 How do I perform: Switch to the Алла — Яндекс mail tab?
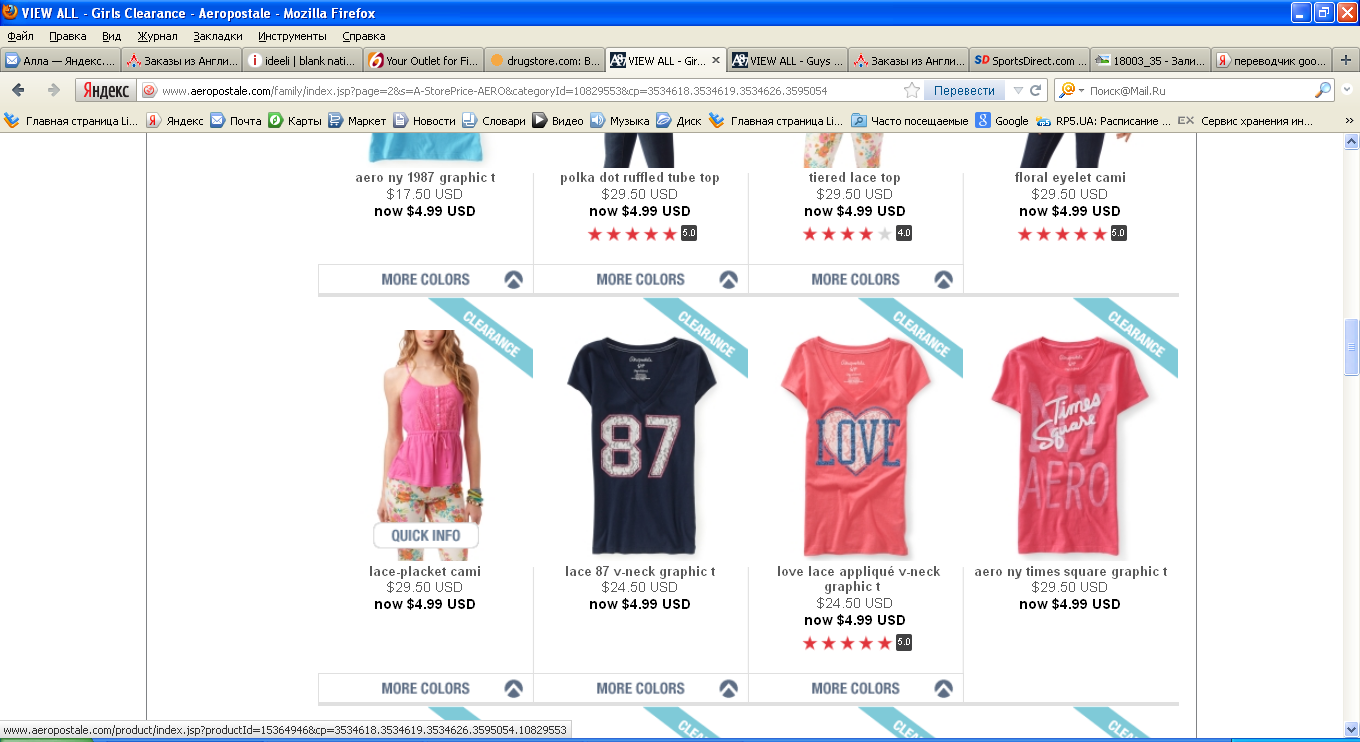[x=61, y=60]
